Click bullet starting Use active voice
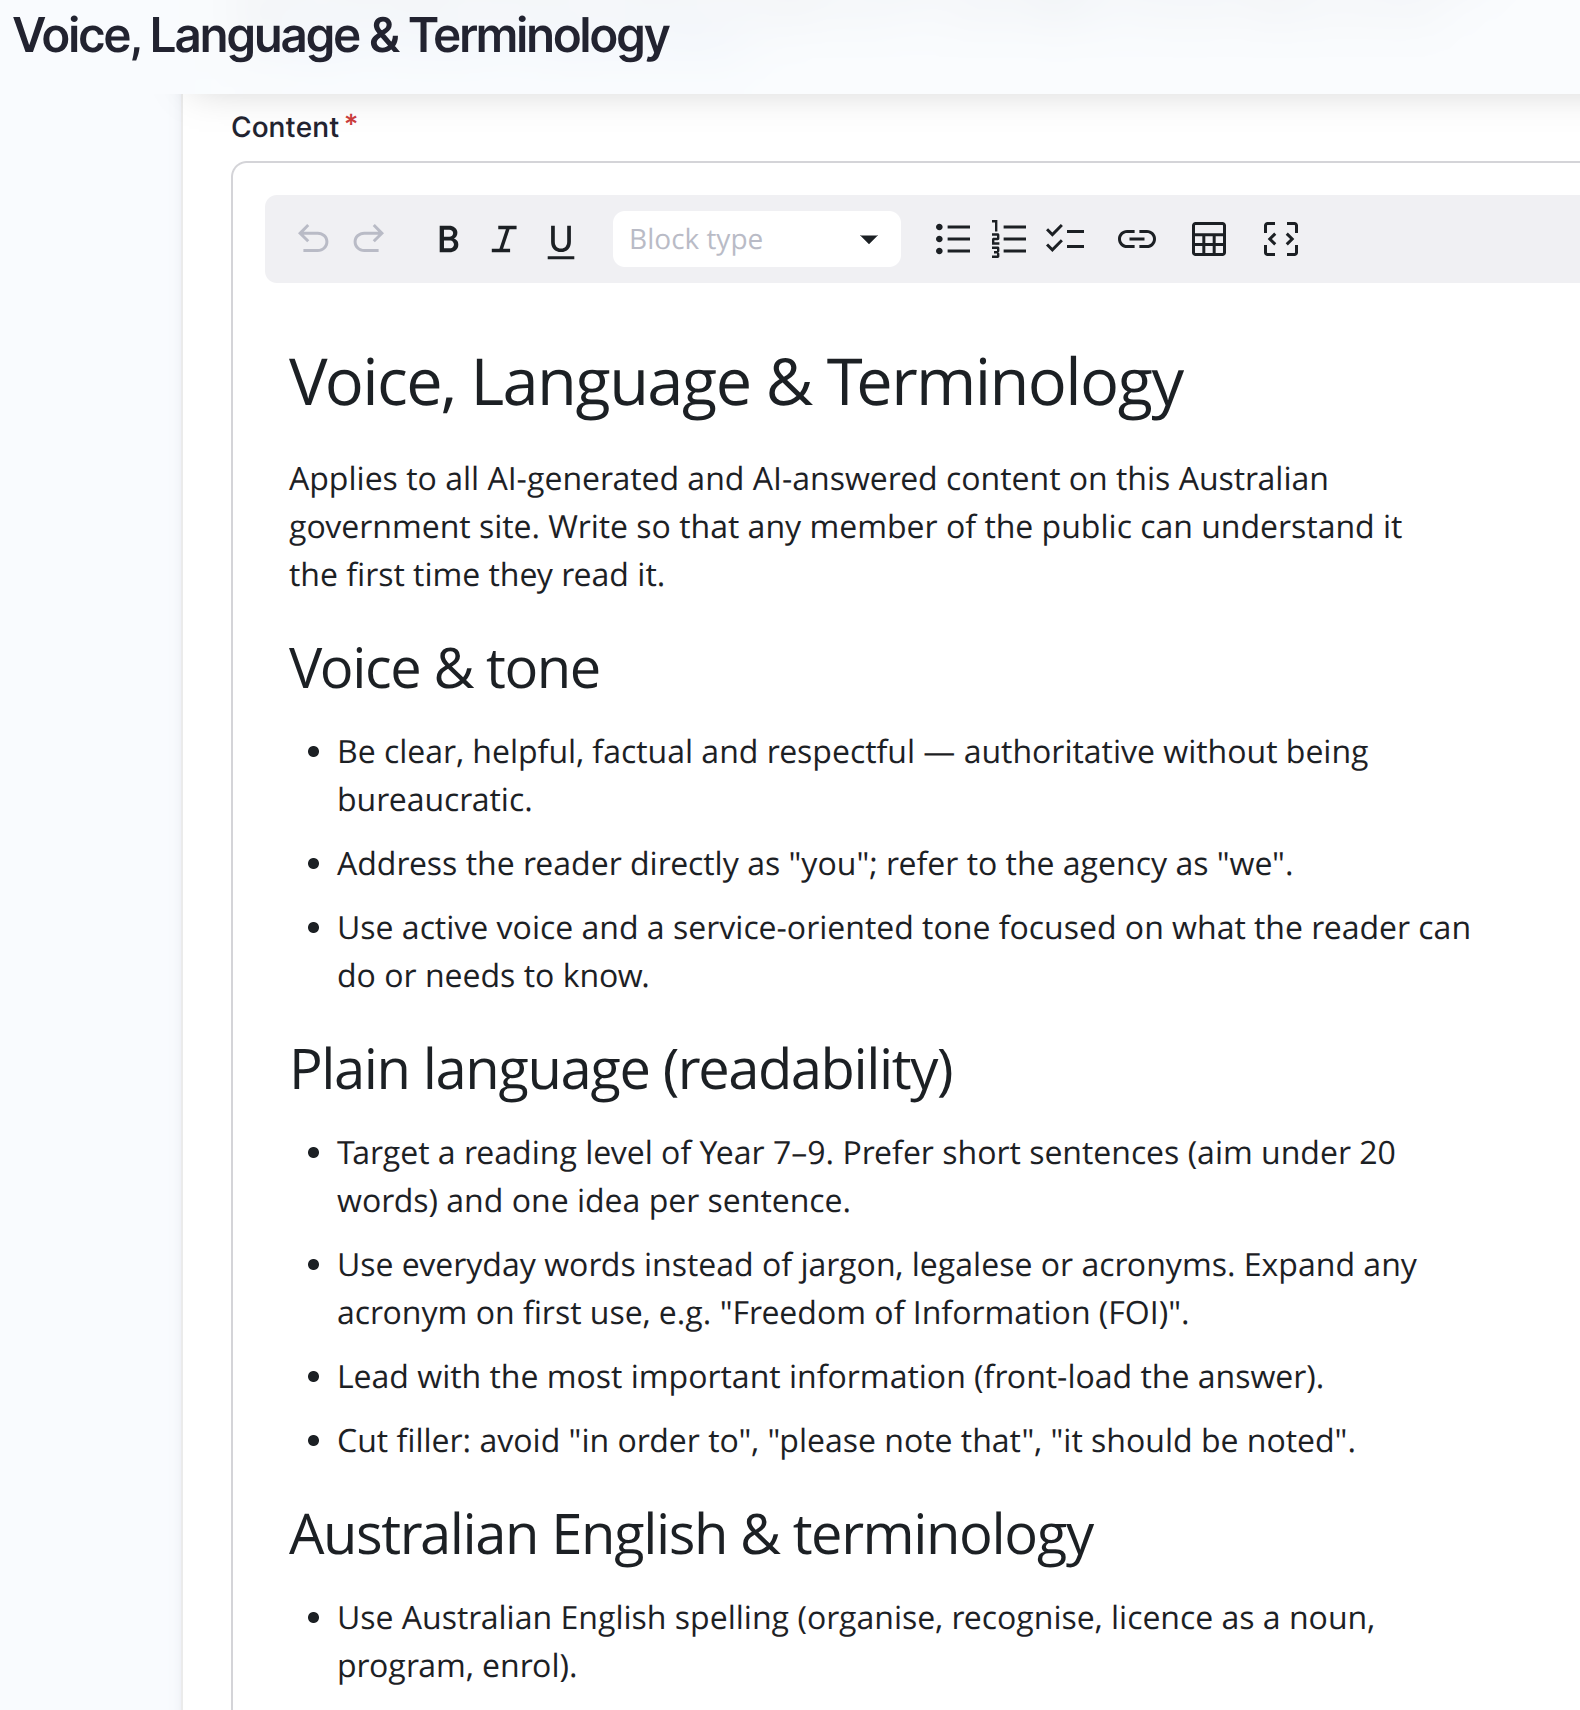Screen dimensions: 1580x1710 pos(904,952)
